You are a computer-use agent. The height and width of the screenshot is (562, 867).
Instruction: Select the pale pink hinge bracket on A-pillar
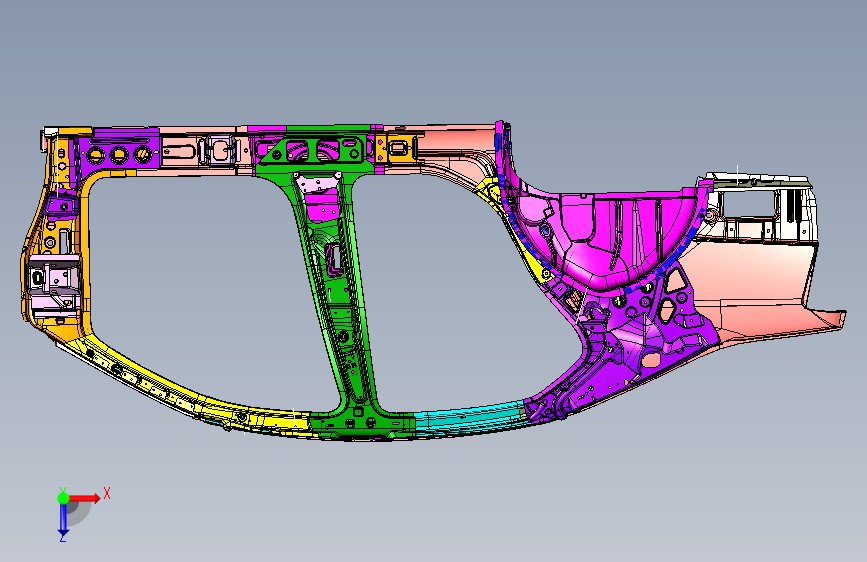(54, 285)
